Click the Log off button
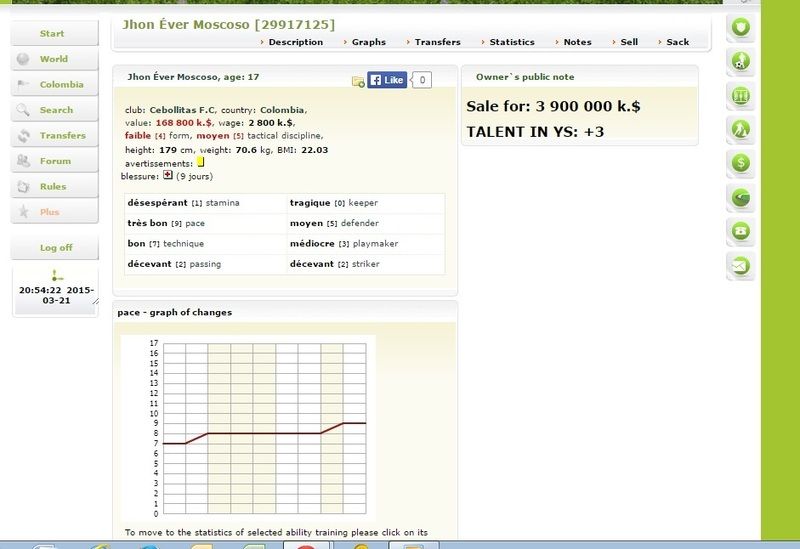 coord(55,248)
